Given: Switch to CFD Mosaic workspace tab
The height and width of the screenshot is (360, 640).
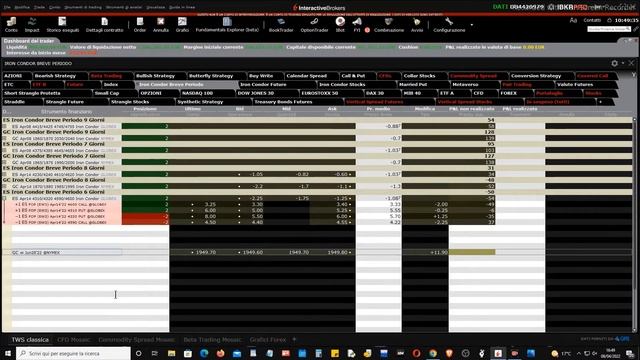Looking at the screenshot, I should [73, 340].
